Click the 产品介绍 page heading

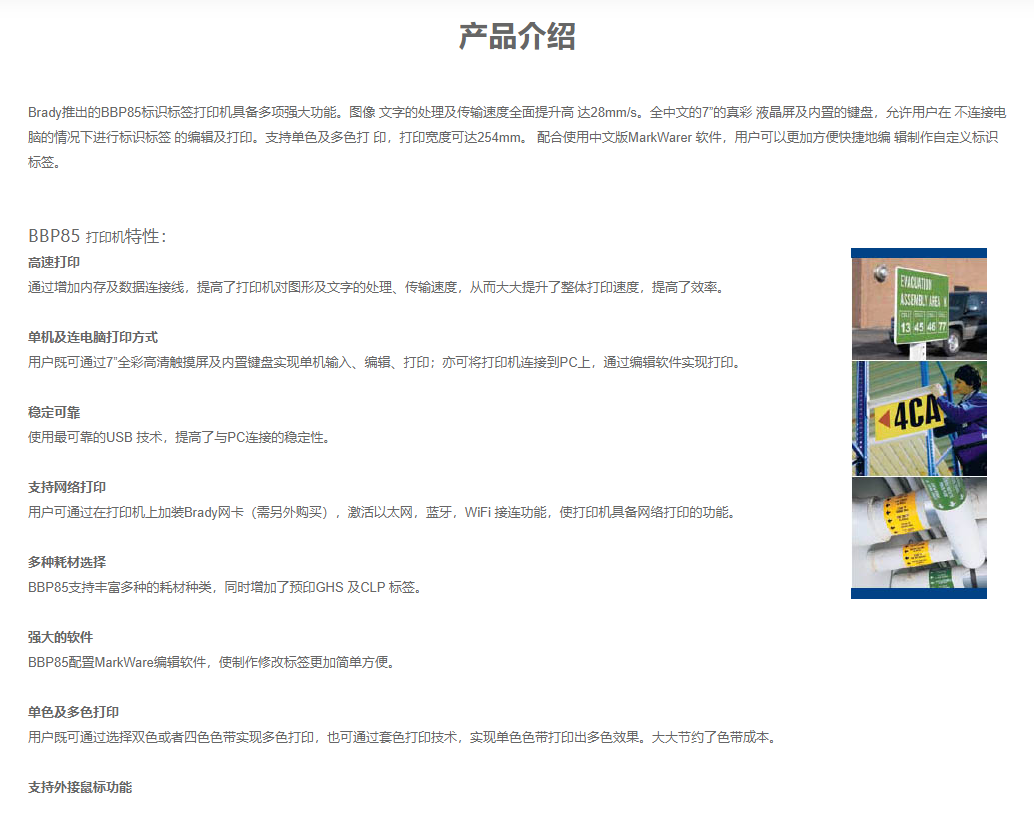(517, 36)
